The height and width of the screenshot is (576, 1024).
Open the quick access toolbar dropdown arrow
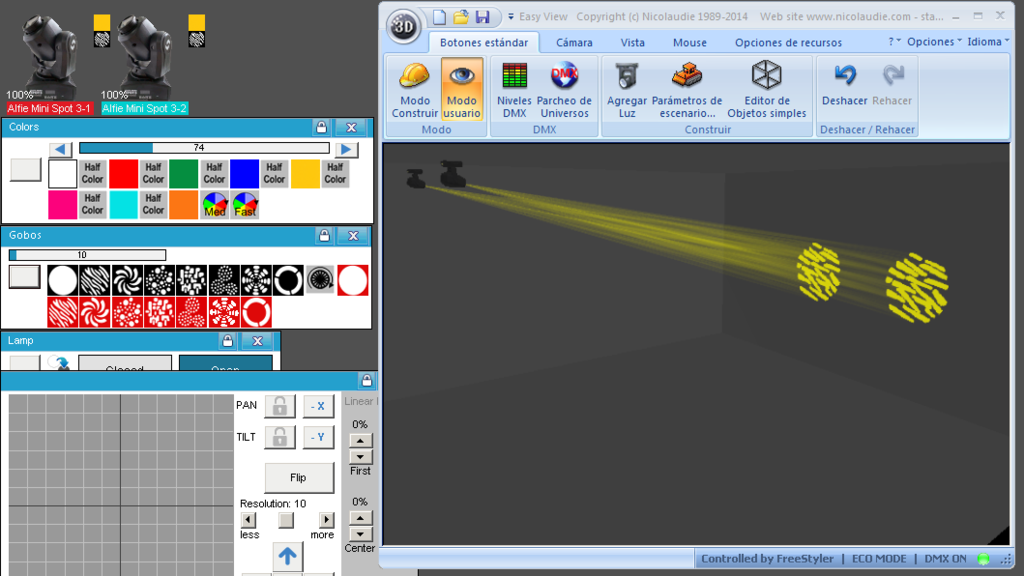tap(511, 17)
